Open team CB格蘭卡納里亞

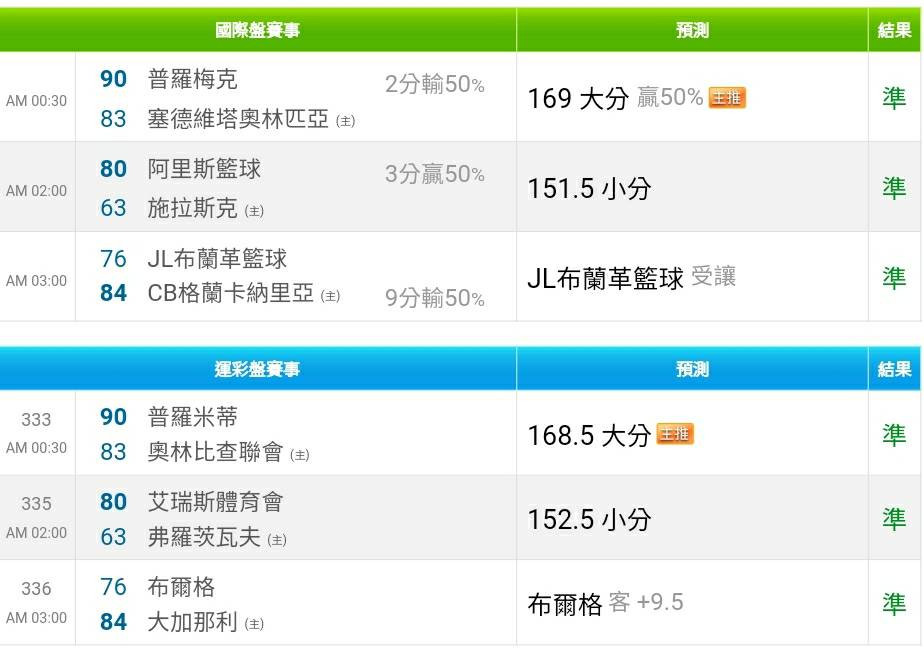pos(230,293)
